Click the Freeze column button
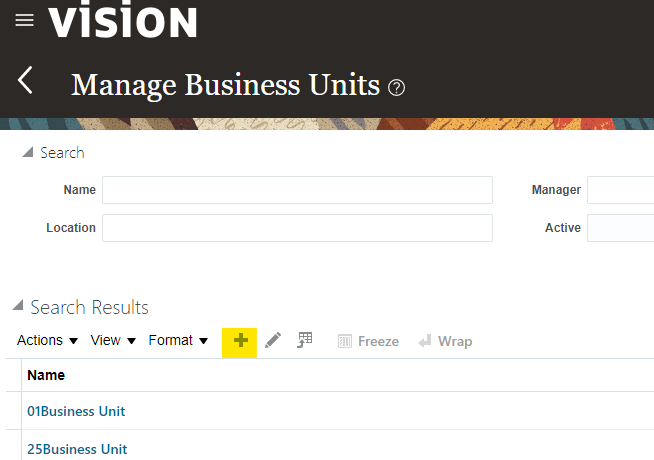This screenshot has width=654, height=460. [368, 341]
